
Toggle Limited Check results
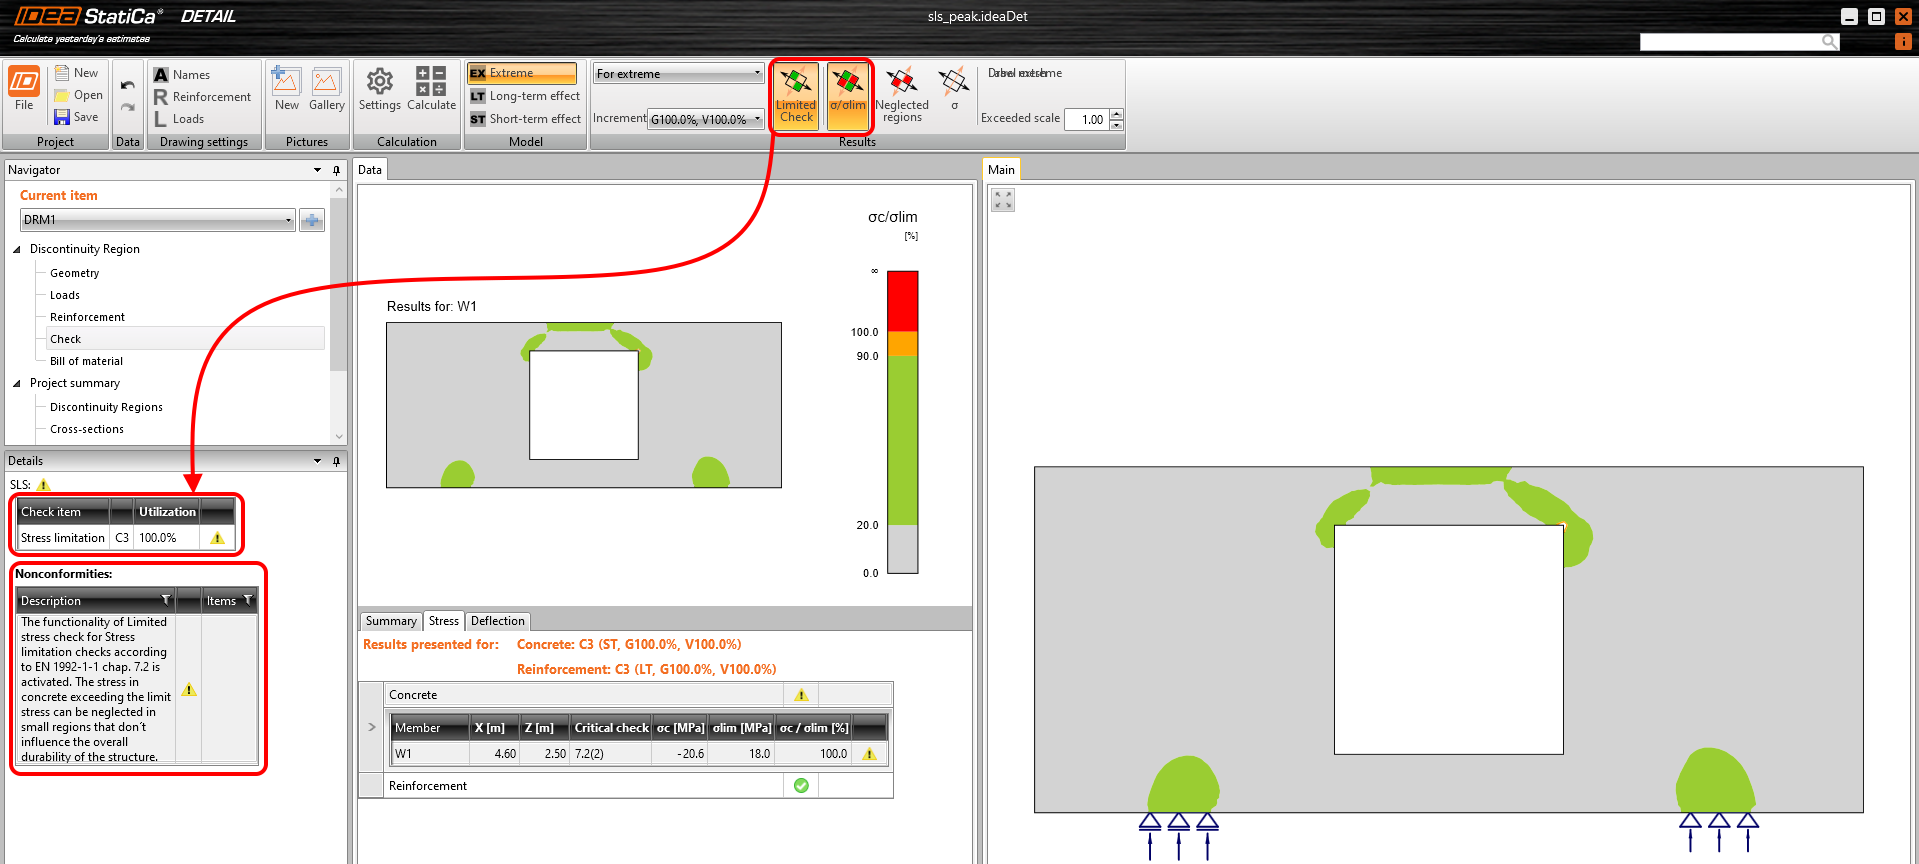tap(796, 95)
